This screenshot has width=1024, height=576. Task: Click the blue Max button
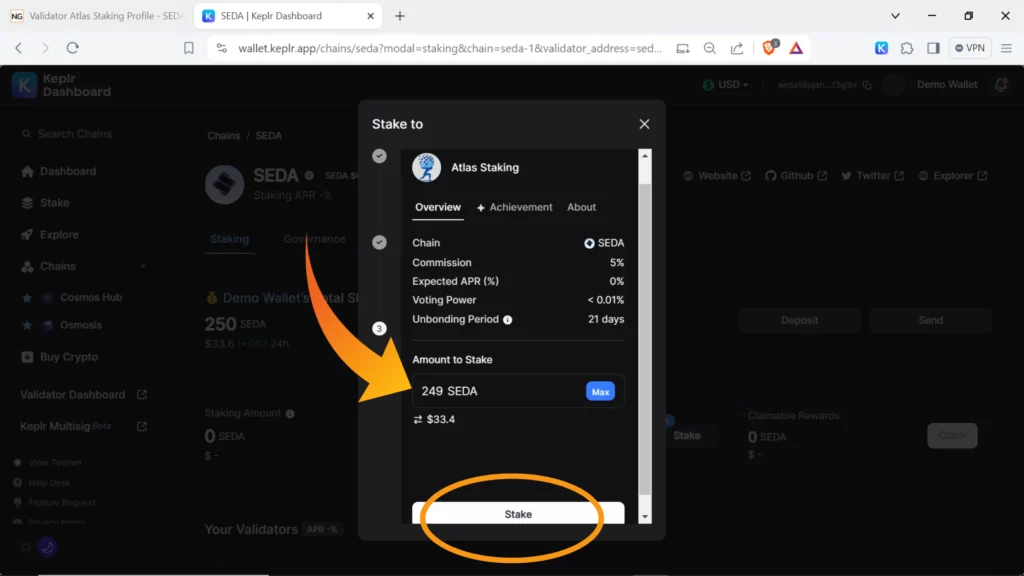pos(600,392)
